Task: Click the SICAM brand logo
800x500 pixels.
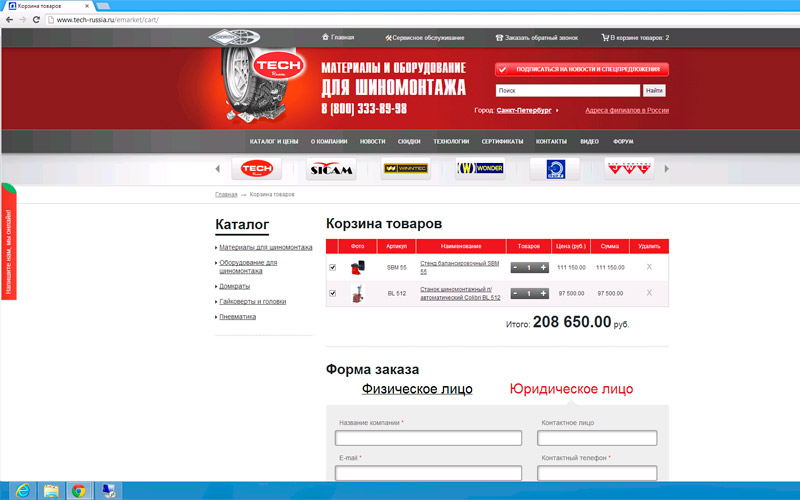Action: coord(331,169)
